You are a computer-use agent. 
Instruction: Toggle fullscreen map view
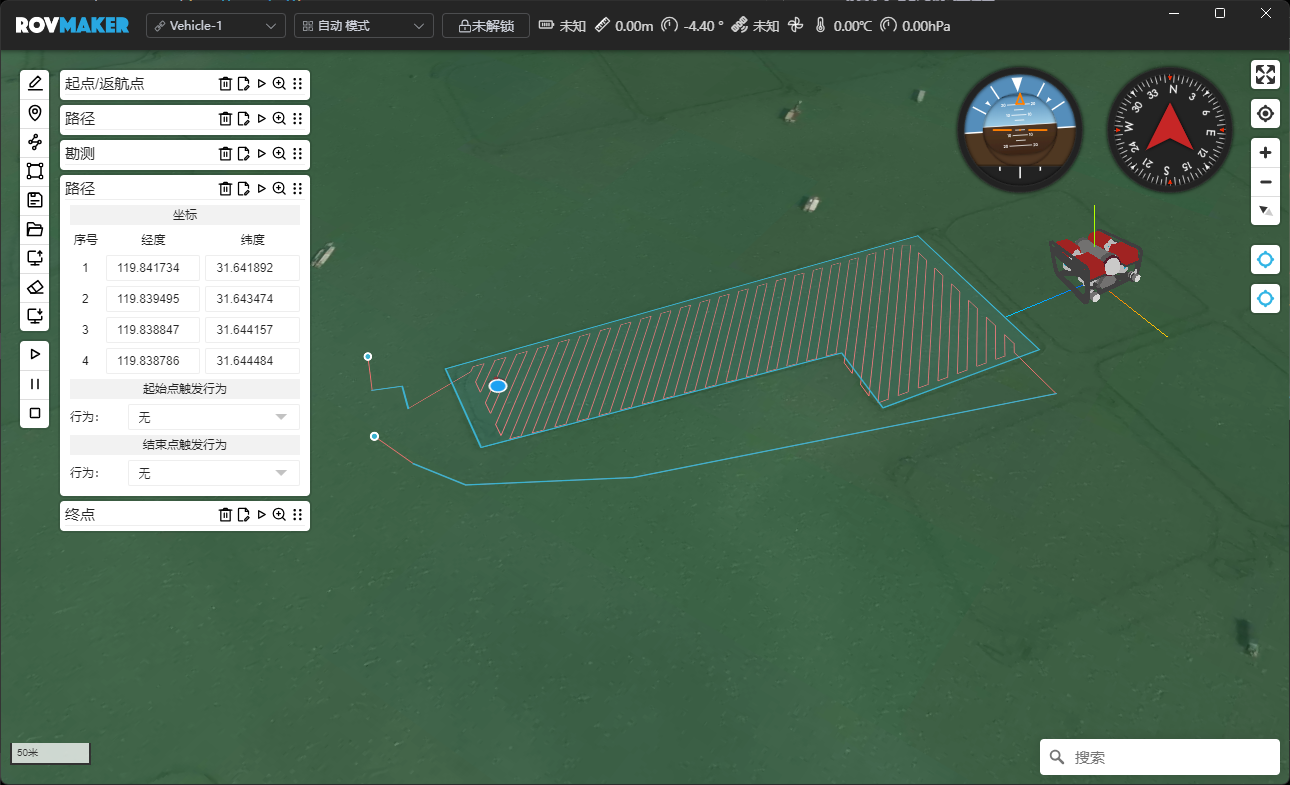coord(1265,74)
